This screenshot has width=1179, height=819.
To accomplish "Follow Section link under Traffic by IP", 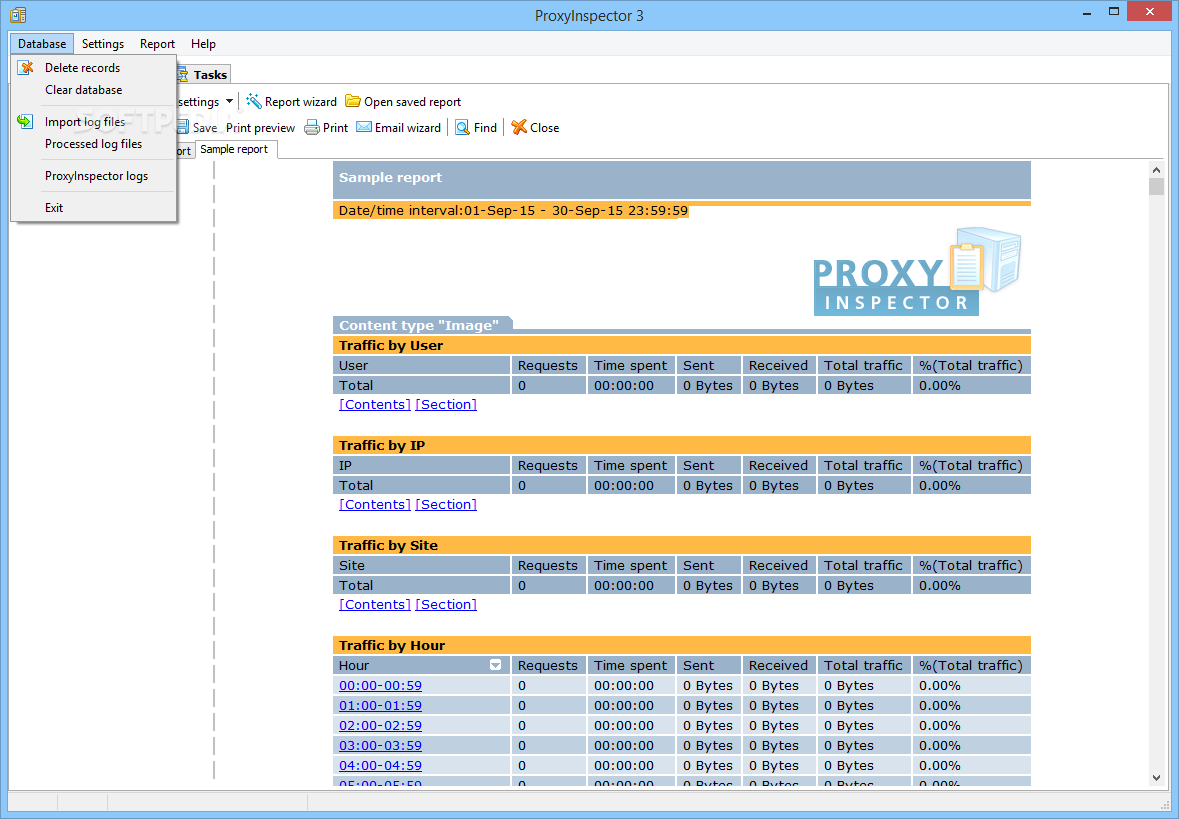I will (x=446, y=505).
